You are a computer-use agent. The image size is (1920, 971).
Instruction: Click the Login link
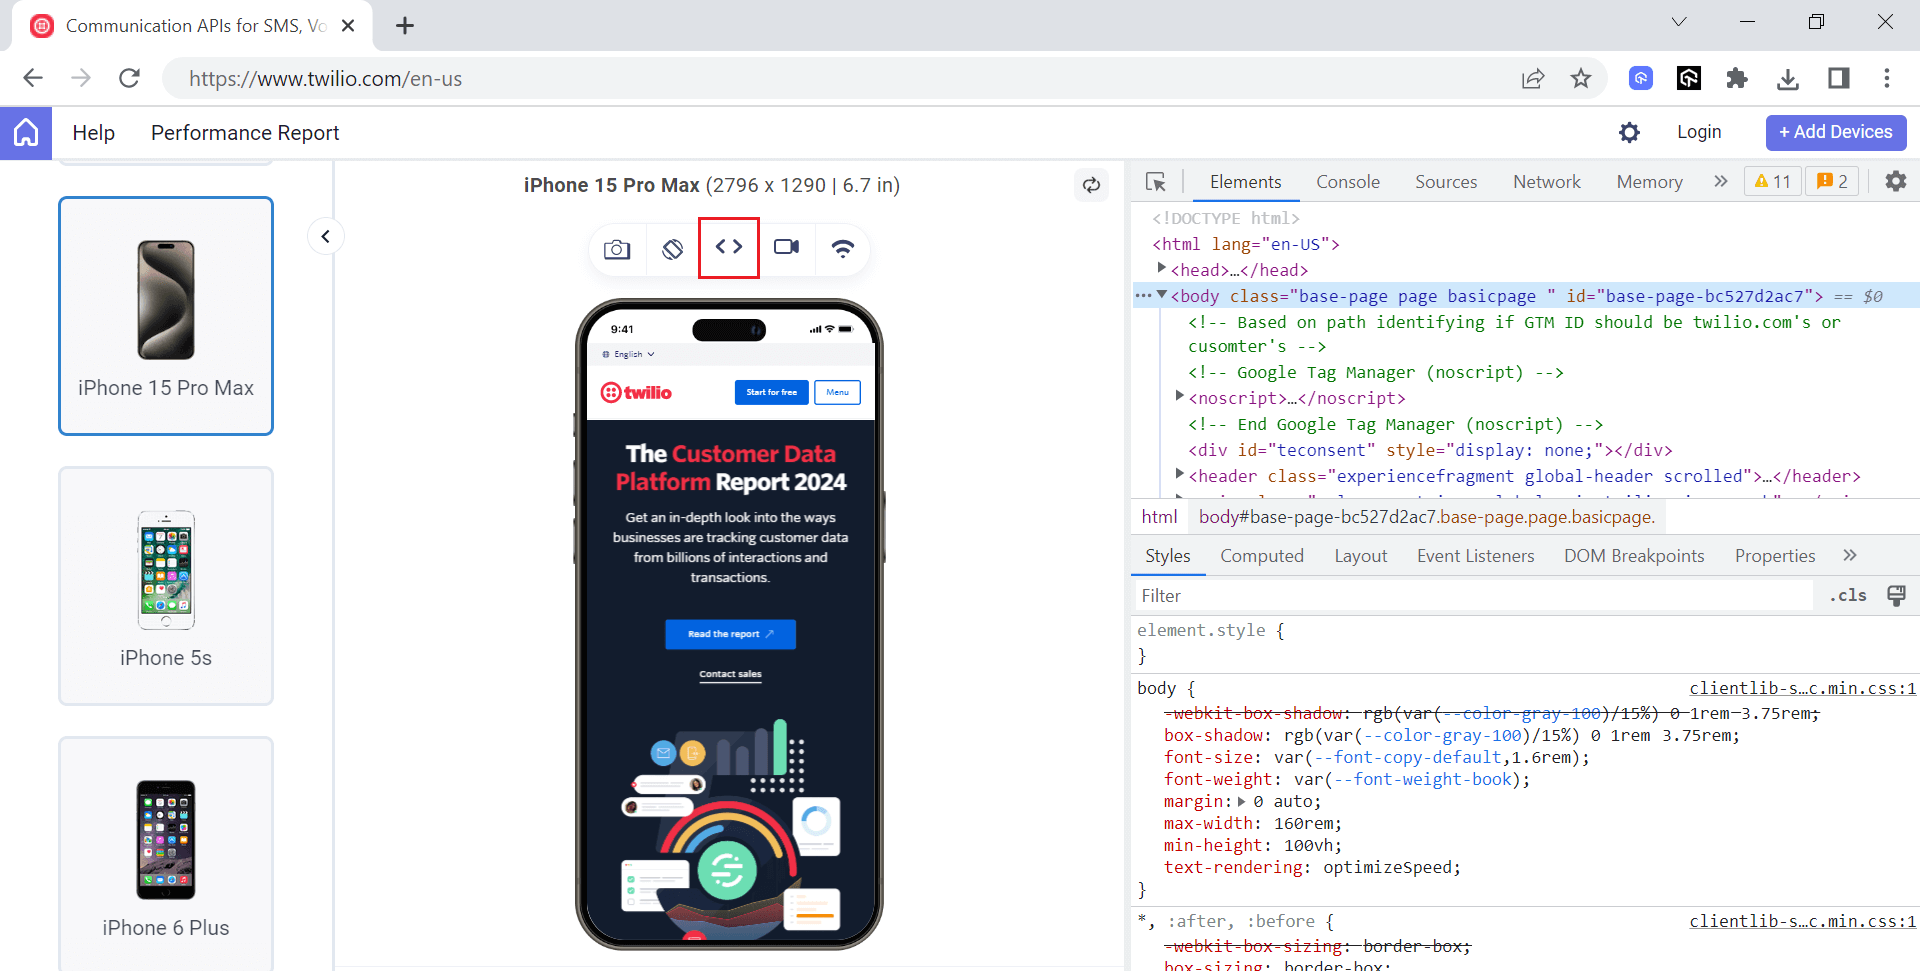[x=1699, y=132]
